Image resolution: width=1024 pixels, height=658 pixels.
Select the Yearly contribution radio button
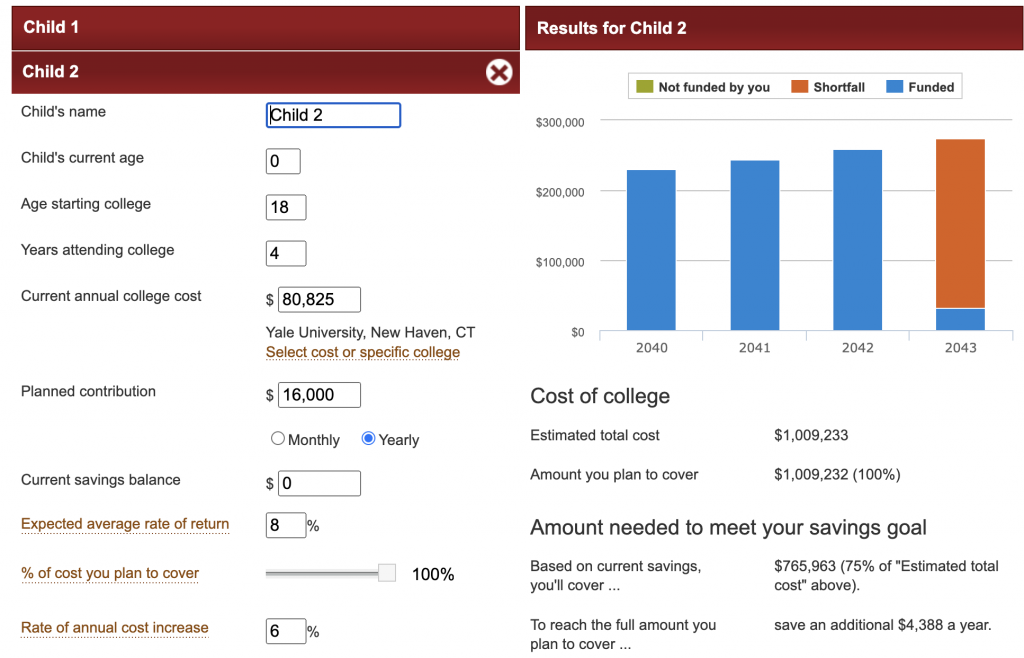tap(368, 439)
